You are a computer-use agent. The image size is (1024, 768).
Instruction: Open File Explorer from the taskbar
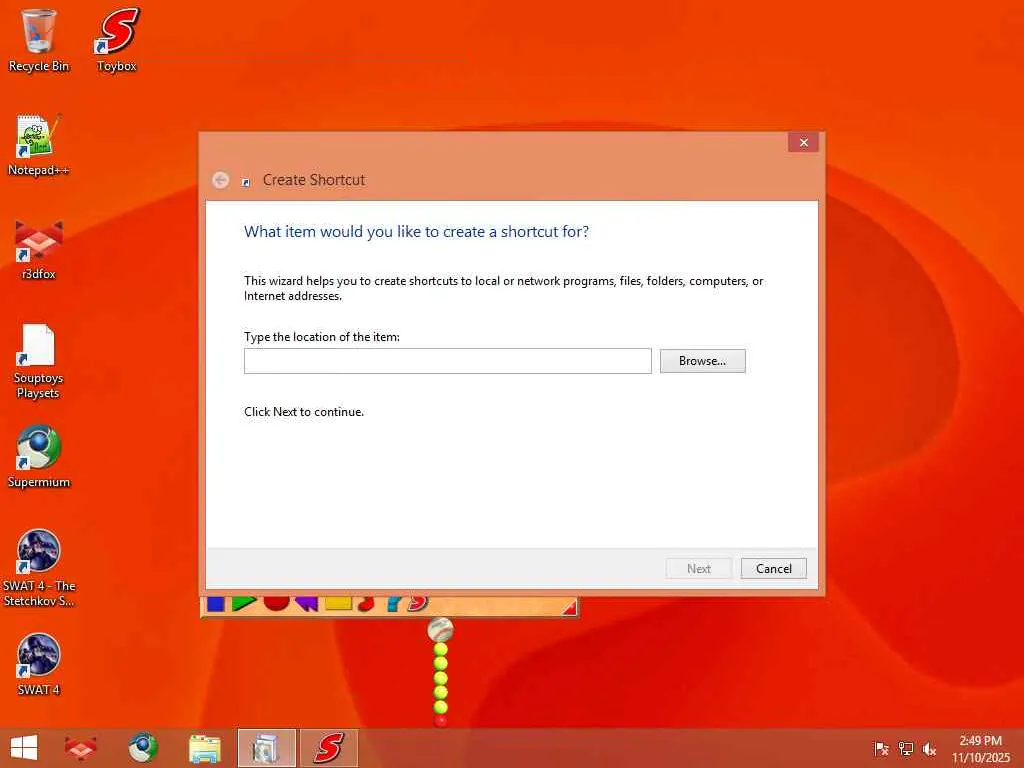click(x=204, y=748)
